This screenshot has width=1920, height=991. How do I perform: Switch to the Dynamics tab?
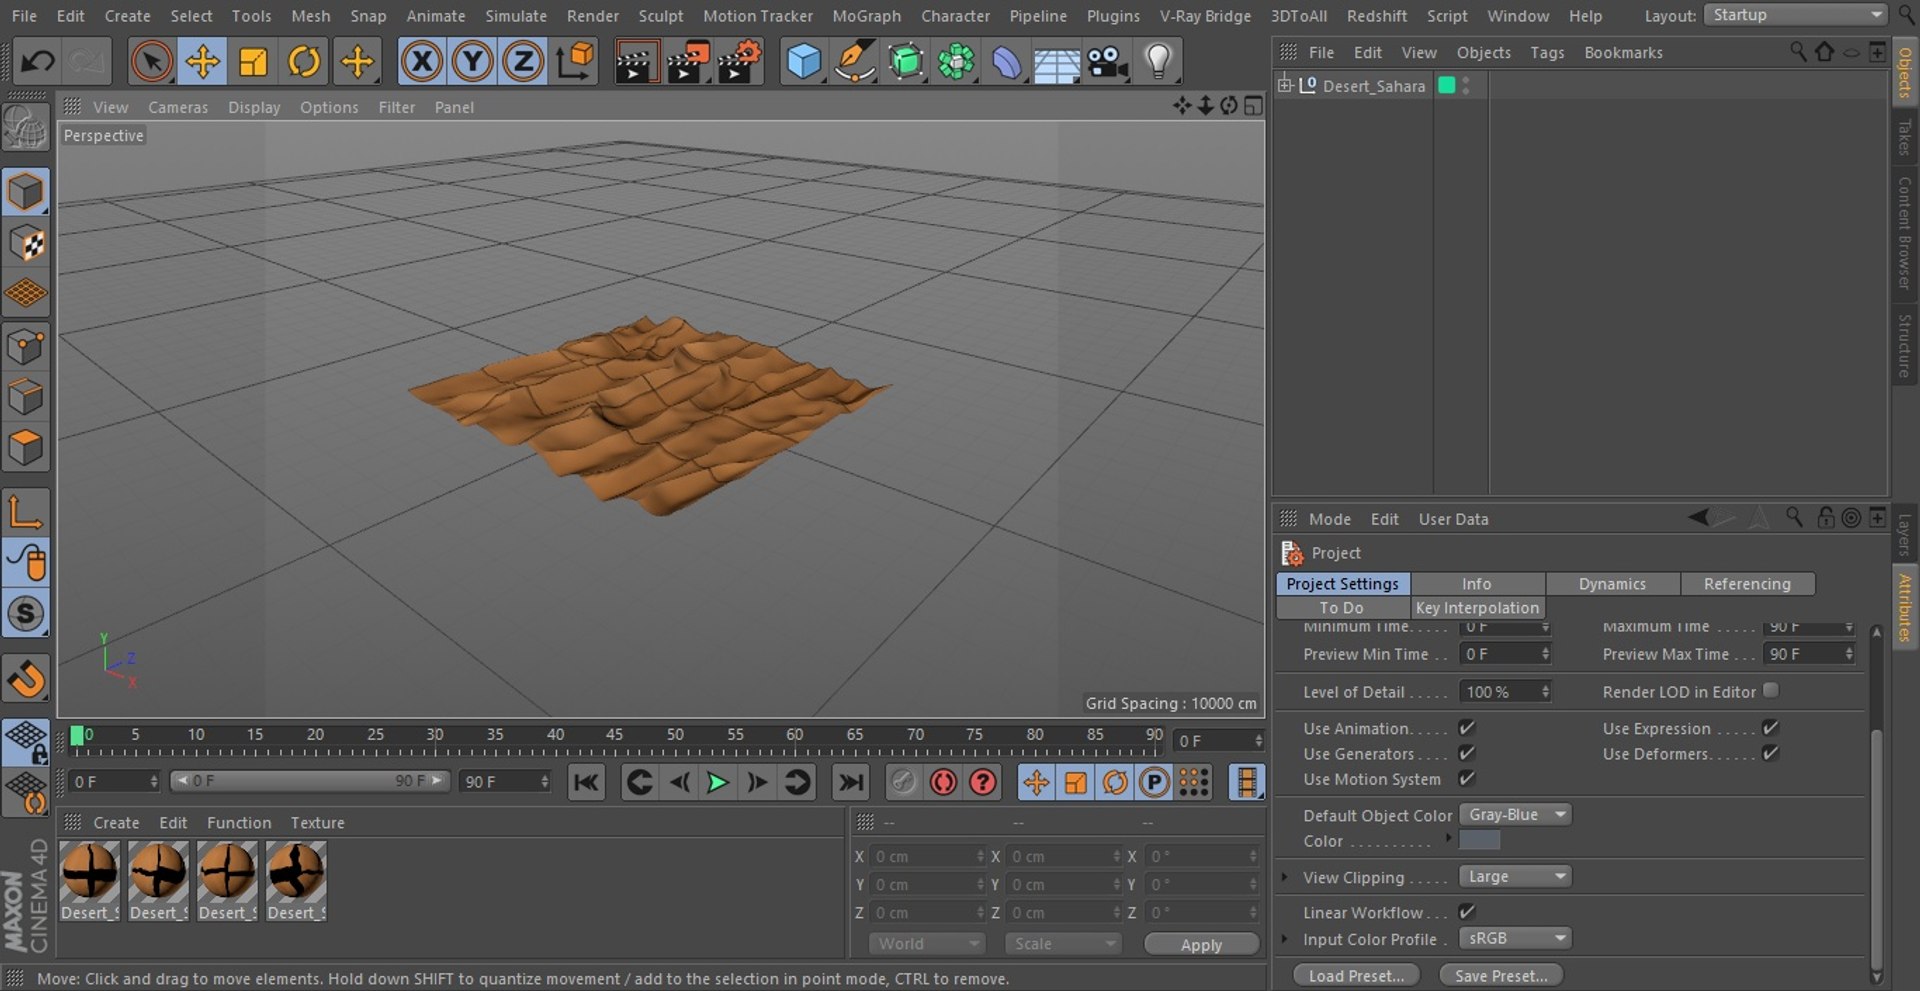pos(1612,584)
